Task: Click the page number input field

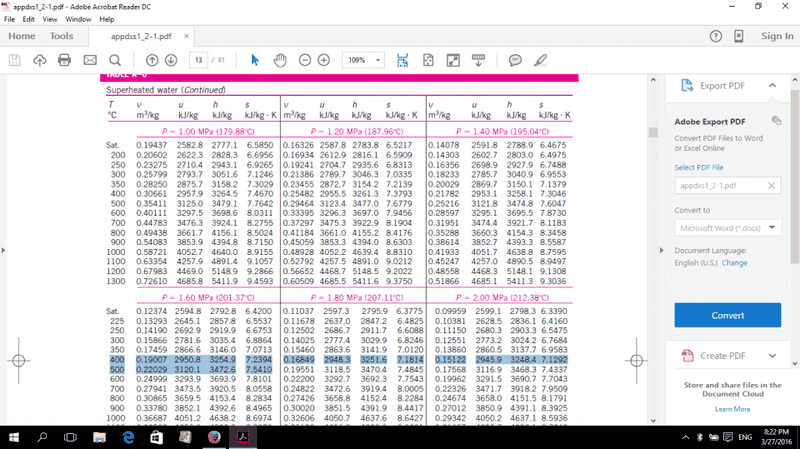Action: [x=200, y=60]
